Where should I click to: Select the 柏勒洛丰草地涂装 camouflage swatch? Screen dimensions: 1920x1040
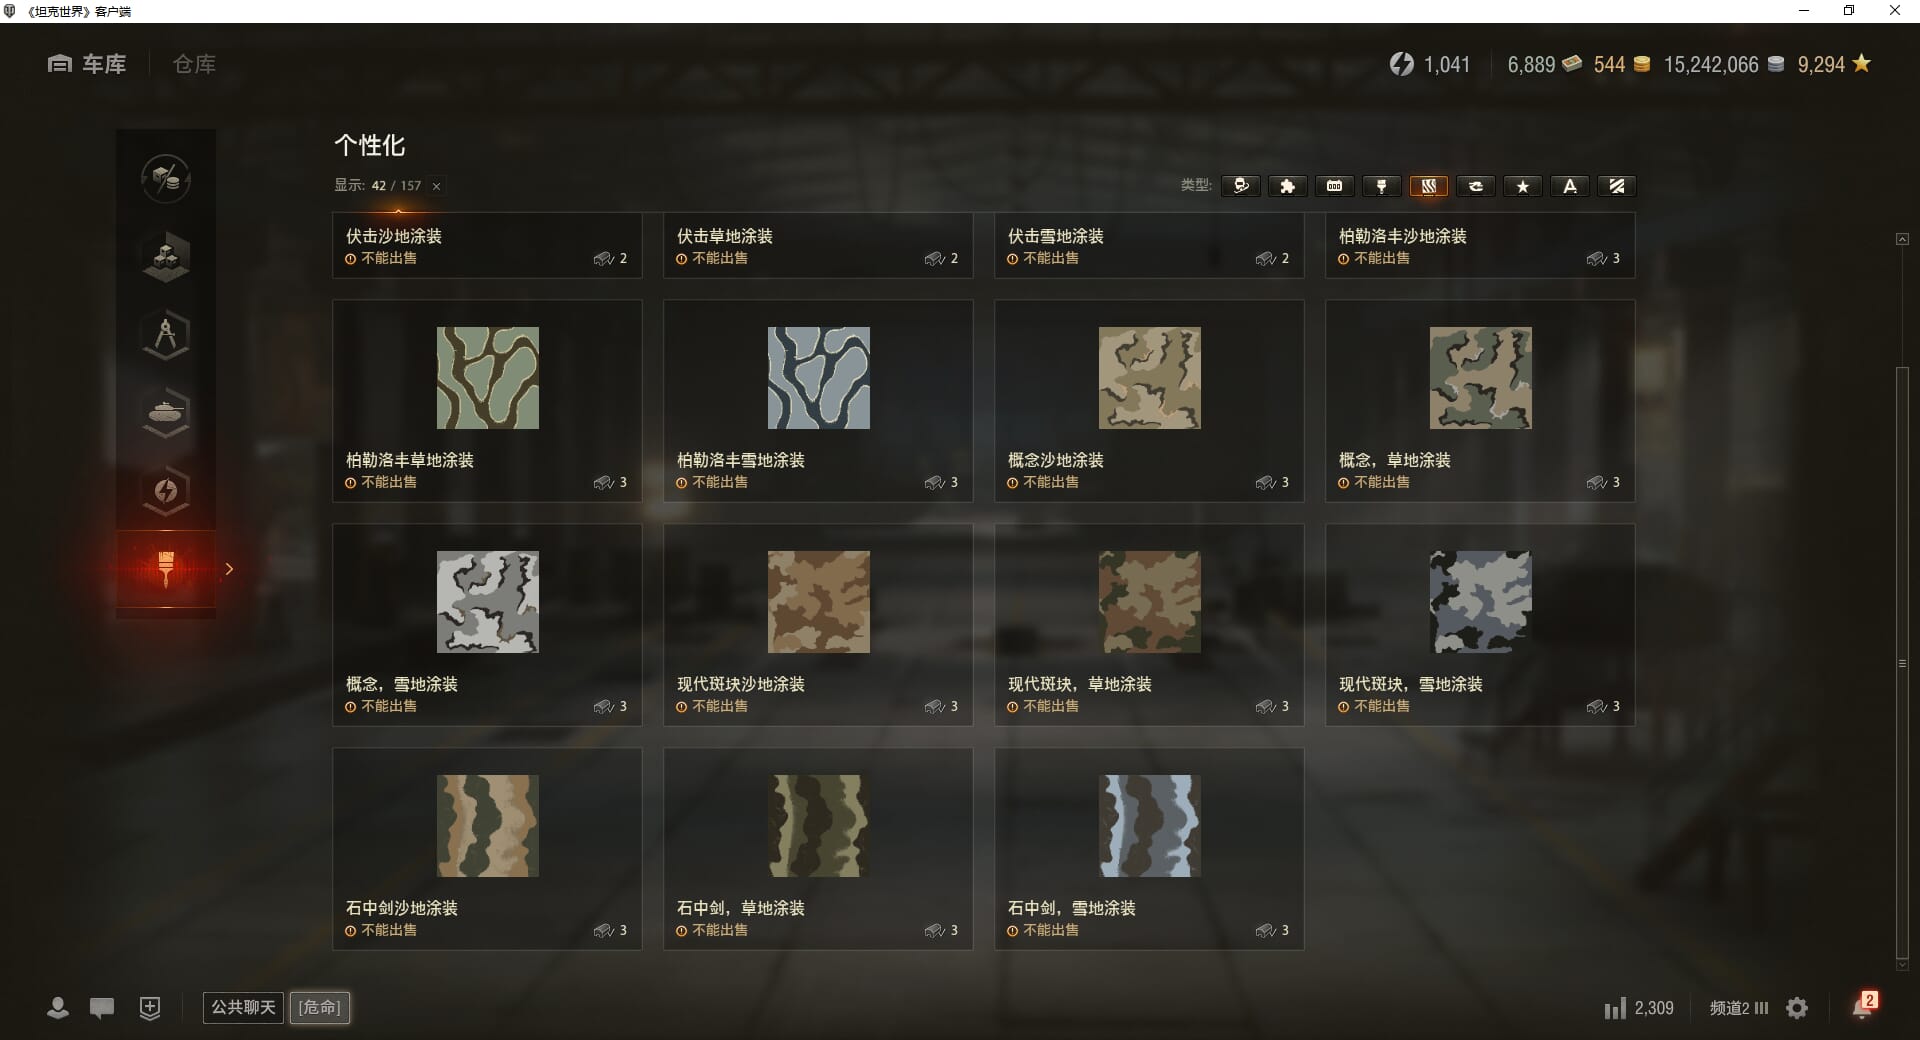[x=487, y=378]
